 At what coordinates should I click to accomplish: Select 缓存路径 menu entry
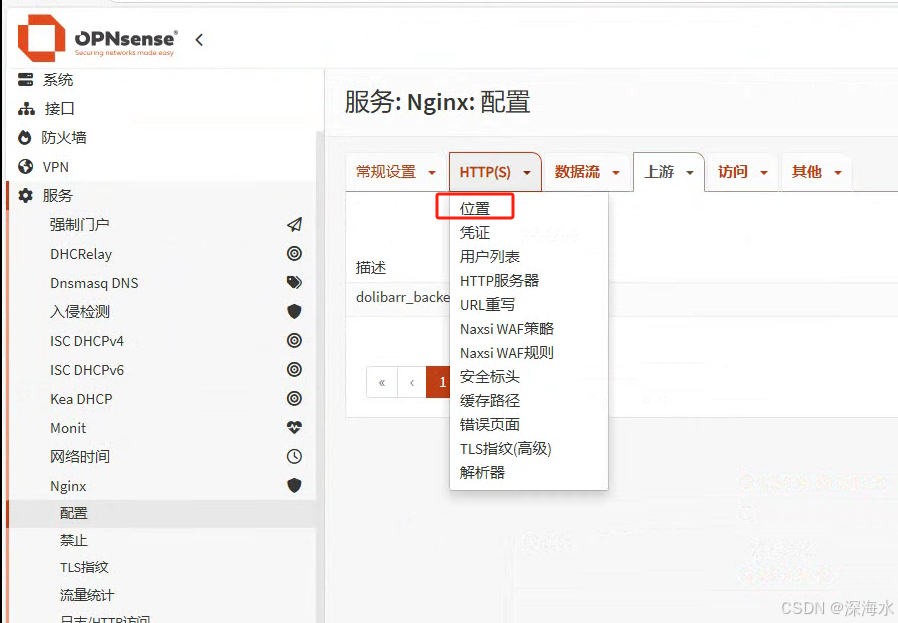(490, 401)
